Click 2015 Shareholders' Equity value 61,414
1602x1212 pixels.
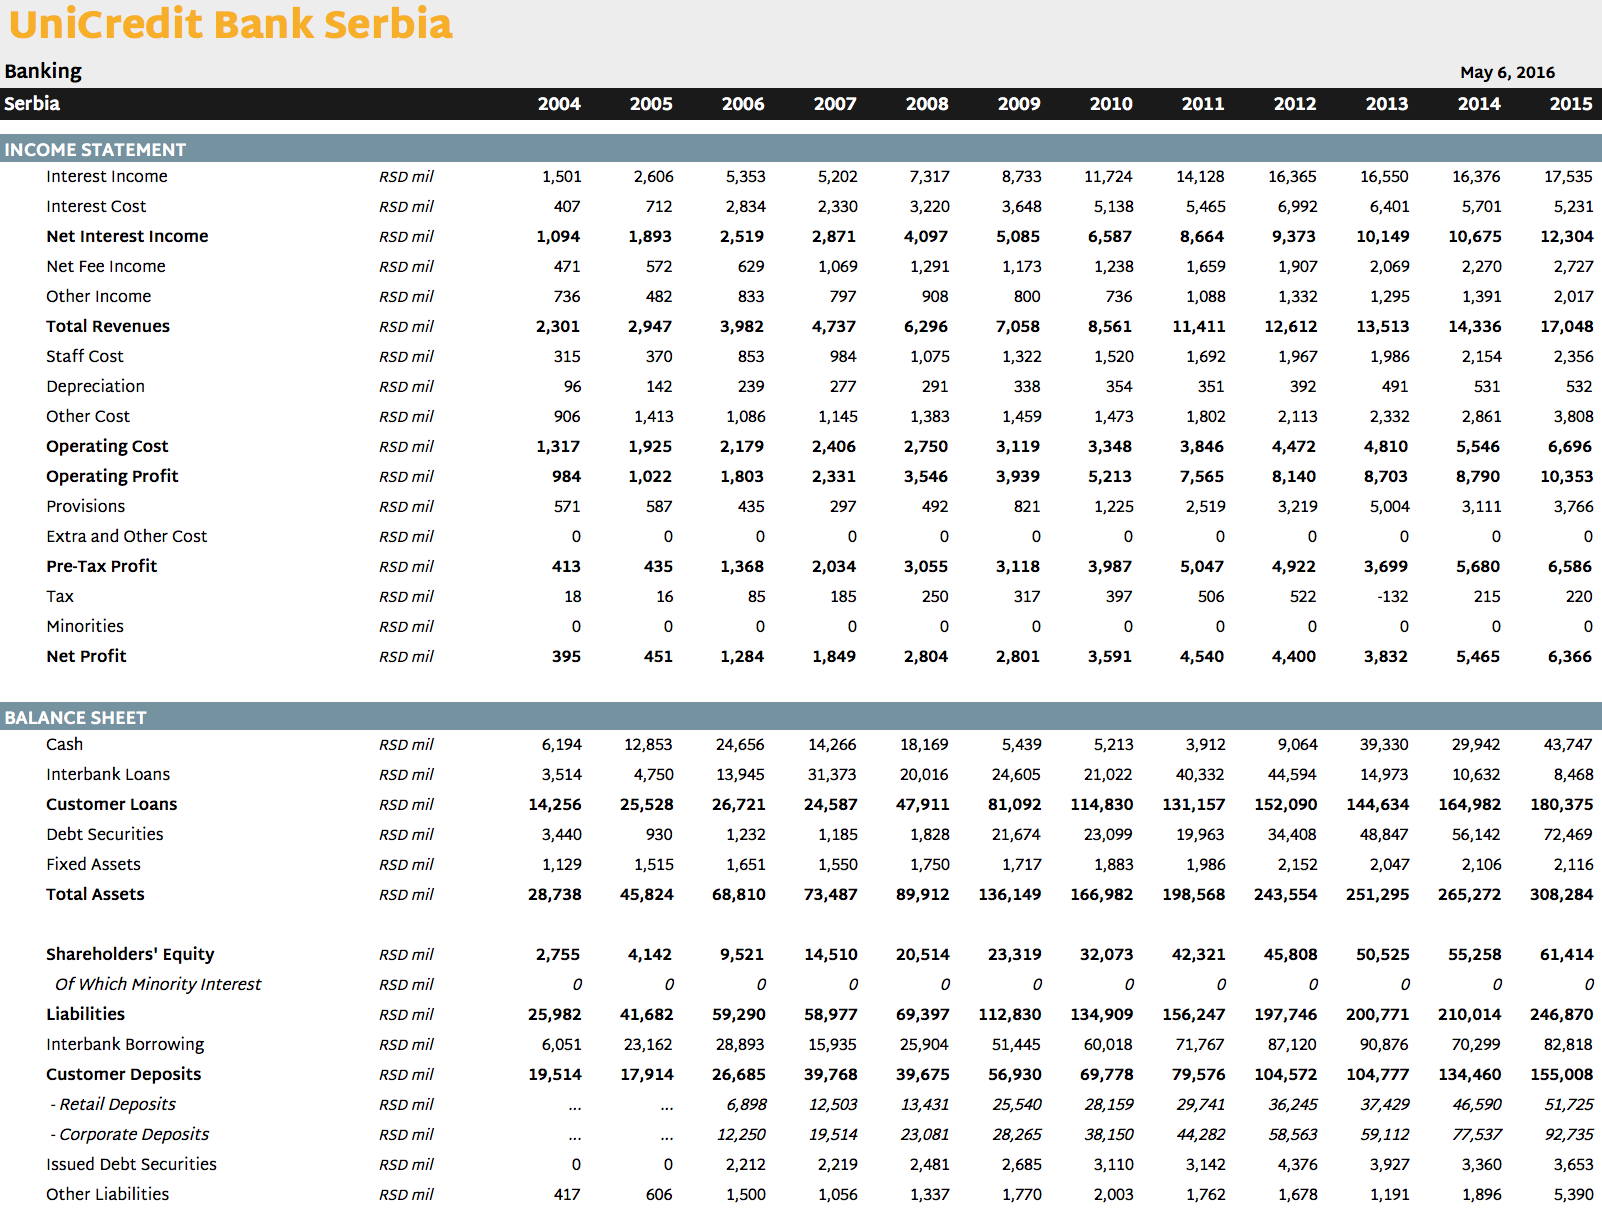(1566, 955)
